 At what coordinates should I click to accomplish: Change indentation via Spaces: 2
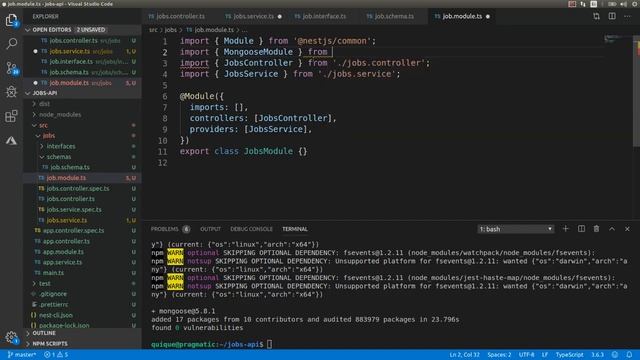tap(499, 355)
